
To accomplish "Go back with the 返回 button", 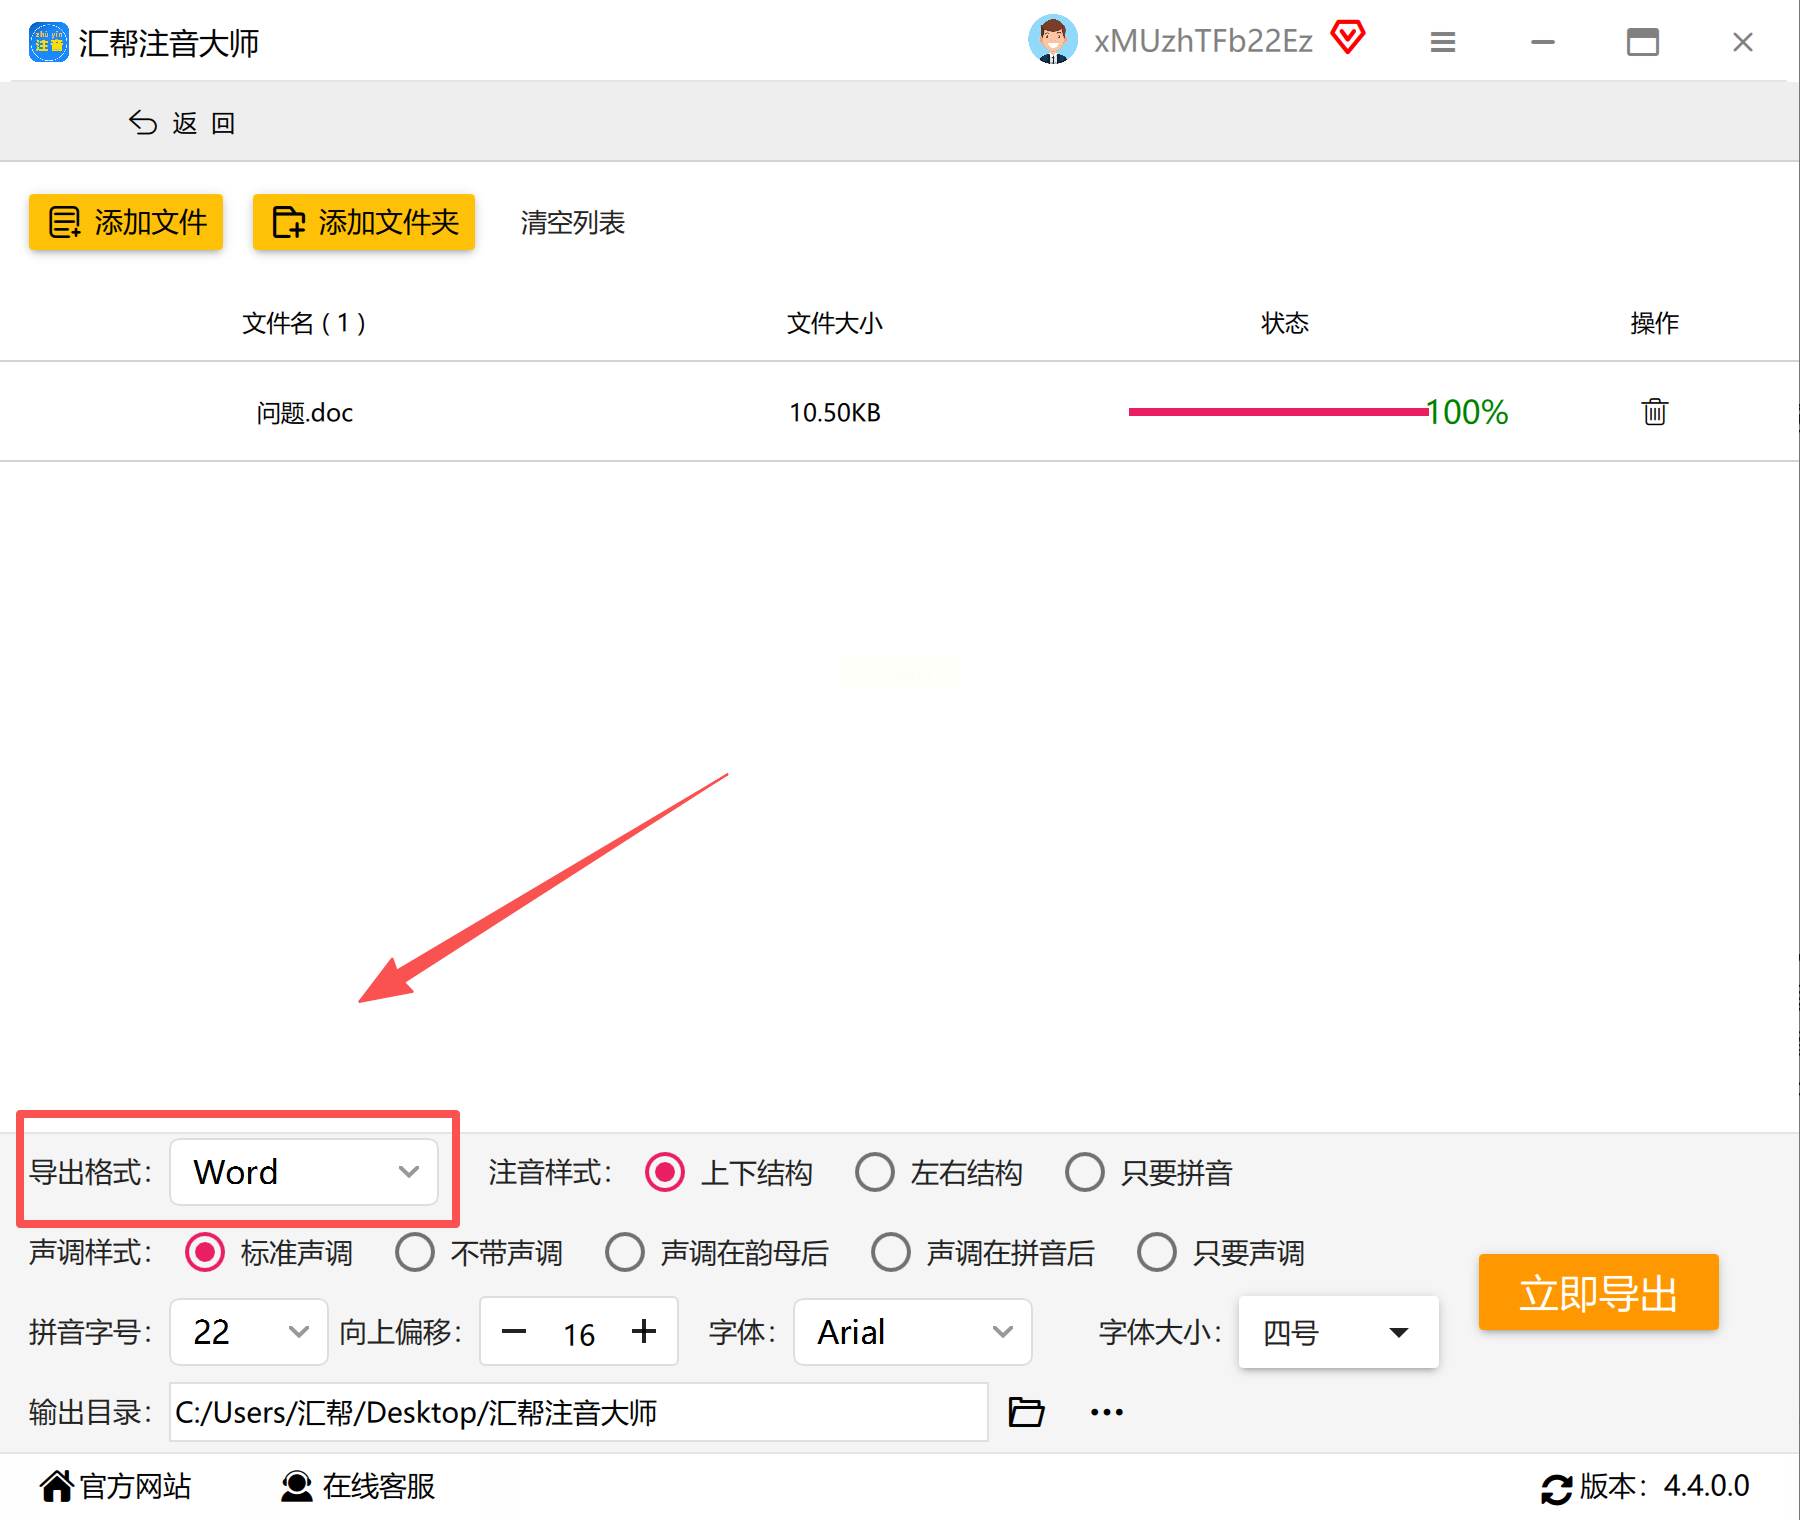I will click(182, 123).
